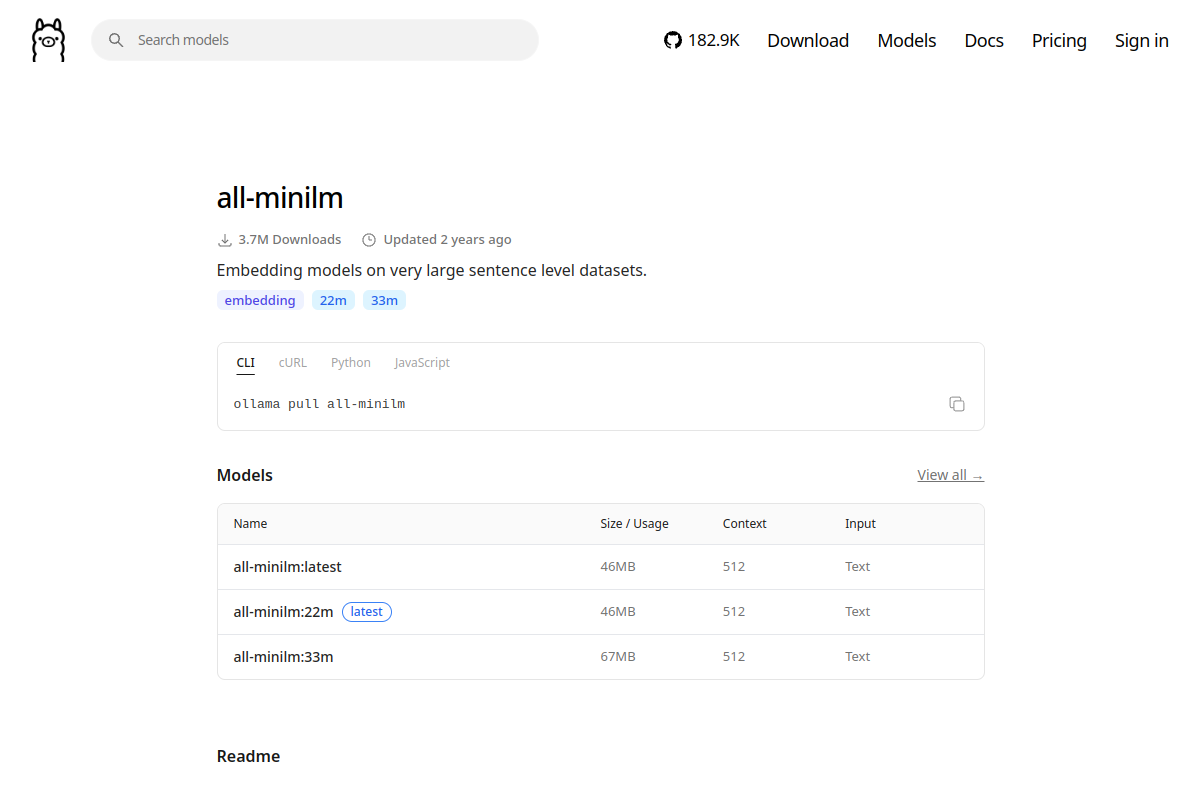The height and width of the screenshot is (800, 1200).
Task: Click the all-minilm page title
Action: click(280, 198)
